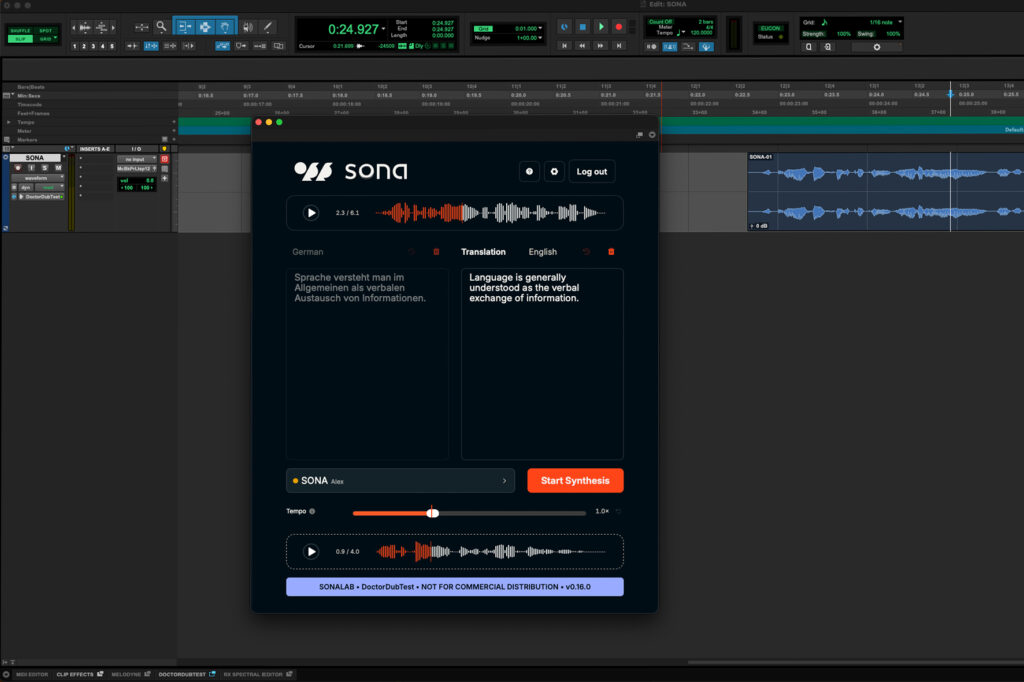Play the source audio in Sona
The height and width of the screenshot is (682, 1024).
[311, 212]
